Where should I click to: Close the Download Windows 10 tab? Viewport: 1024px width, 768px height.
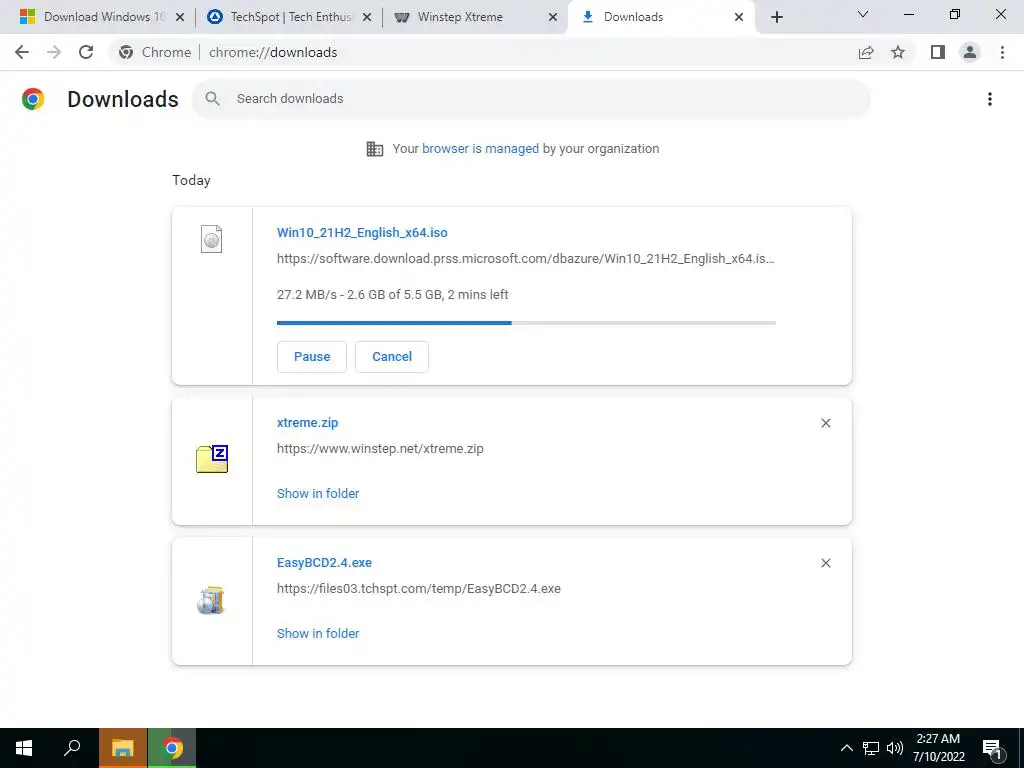[x=180, y=17]
